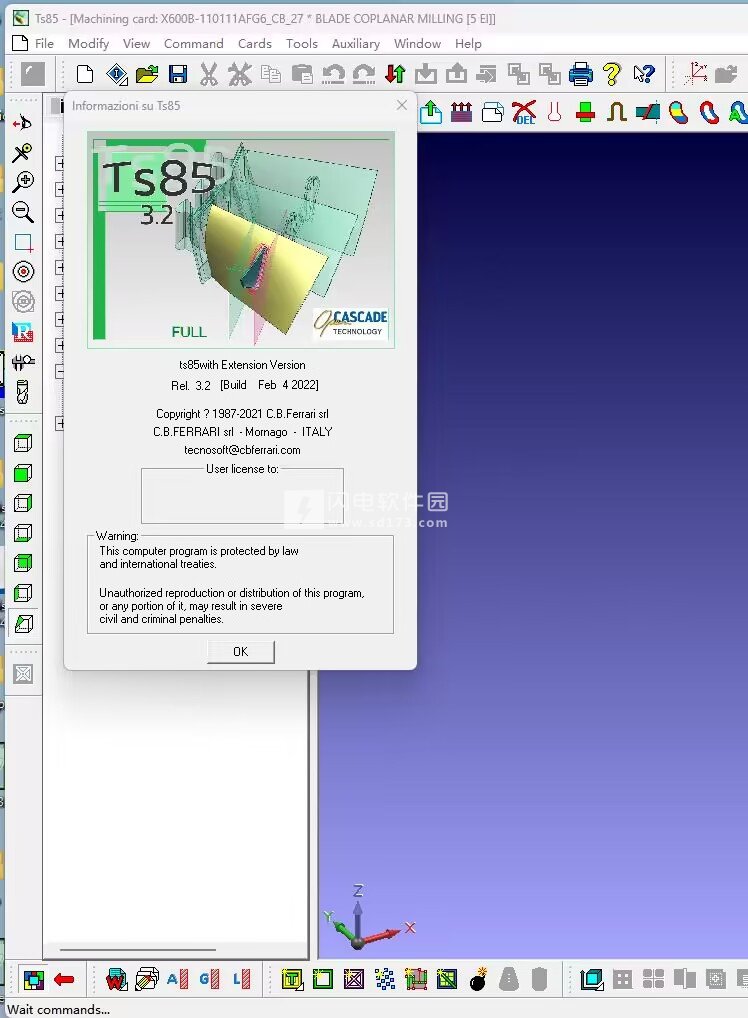
Task: Click the yellow question mark help icon
Action: 612,74
